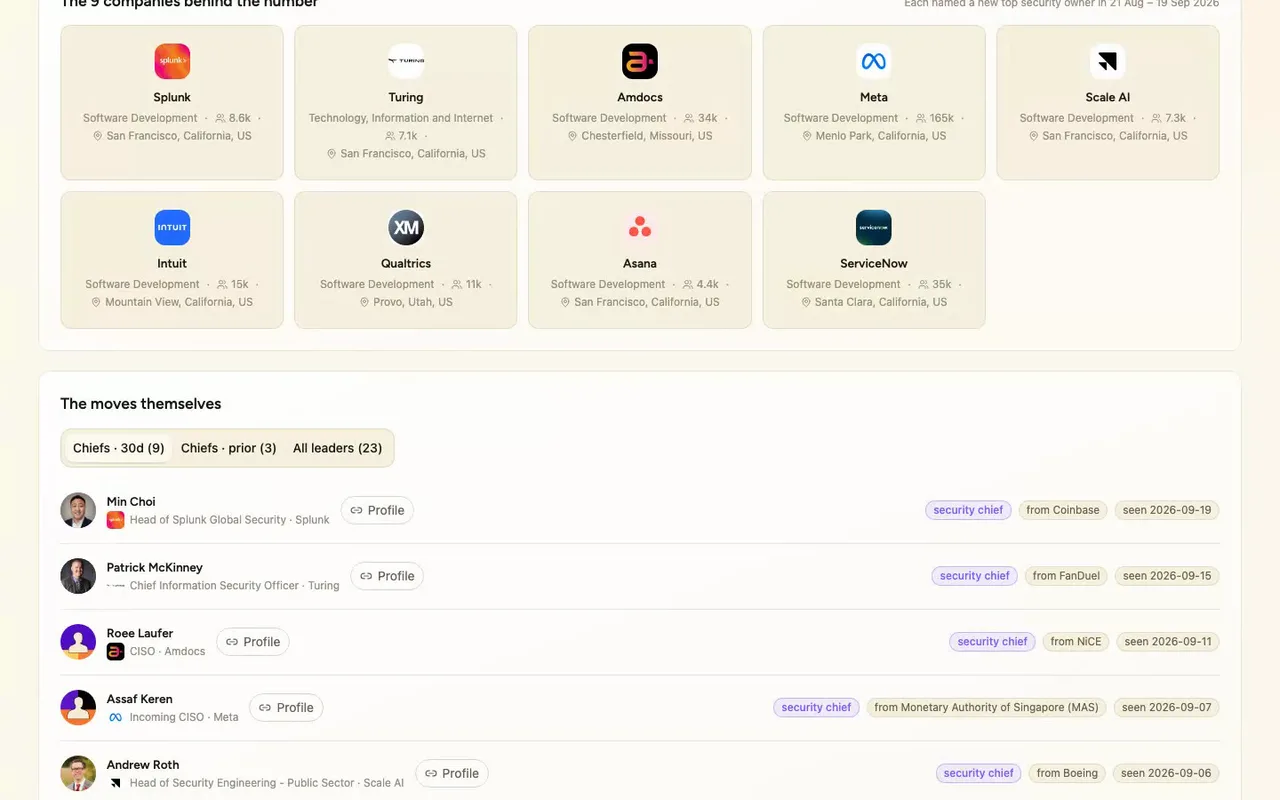Click Min Choi's profile photo
This screenshot has width=1280, height=800.
coord(78,510)
